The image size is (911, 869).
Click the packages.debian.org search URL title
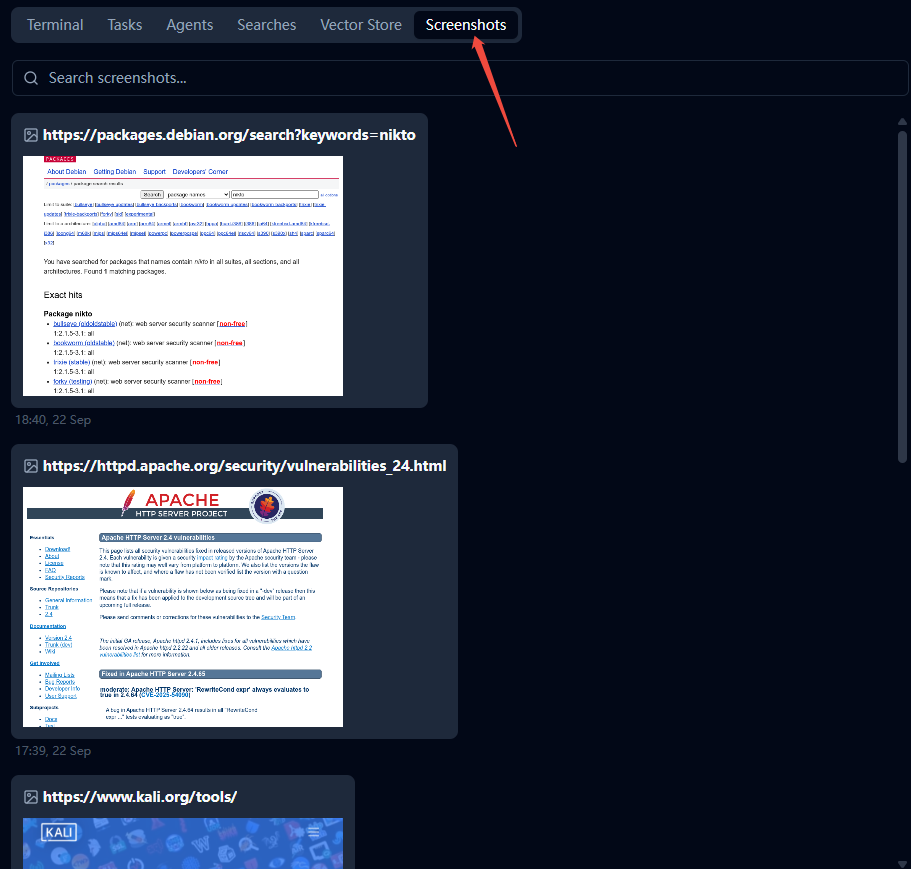(x=229, y=135)
